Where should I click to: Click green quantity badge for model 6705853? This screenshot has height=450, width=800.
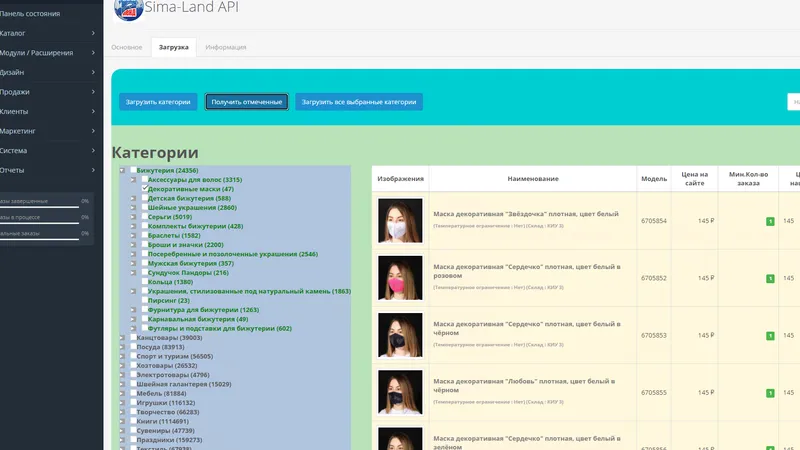pos(770,335)
